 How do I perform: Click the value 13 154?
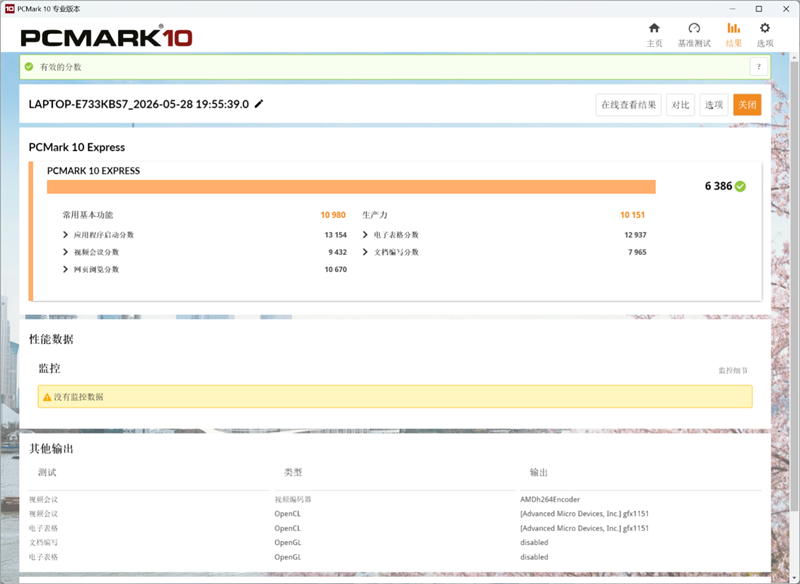coord(335,235)
